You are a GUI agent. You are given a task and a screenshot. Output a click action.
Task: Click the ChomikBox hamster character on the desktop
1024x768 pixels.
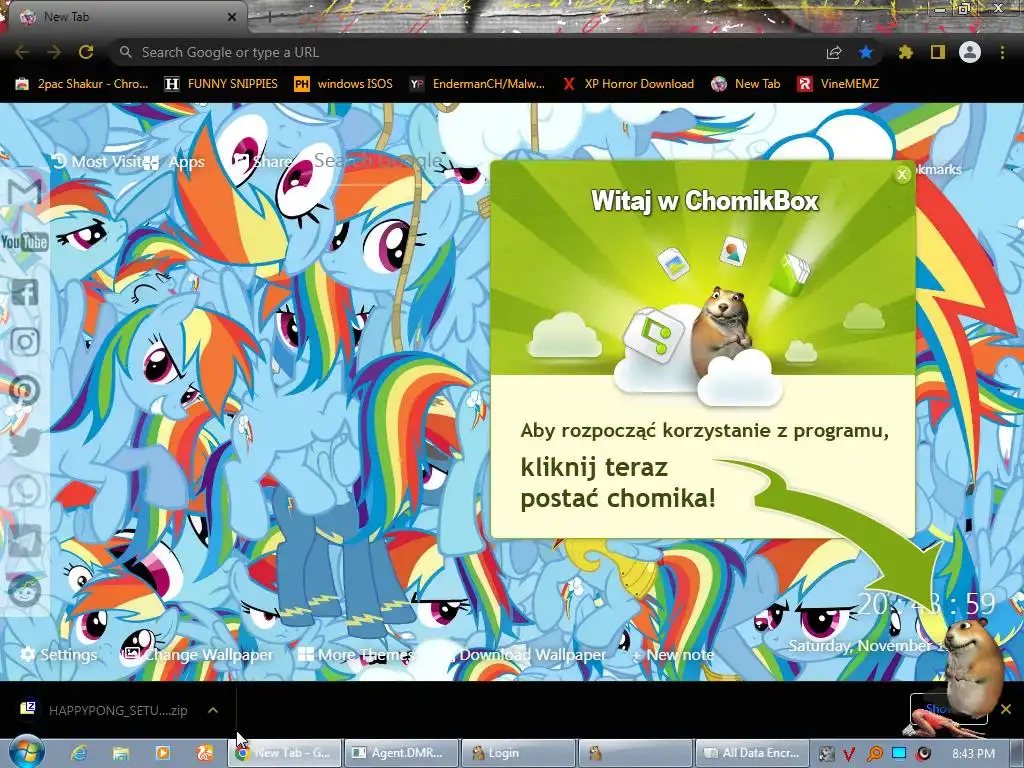pos(973,666)
